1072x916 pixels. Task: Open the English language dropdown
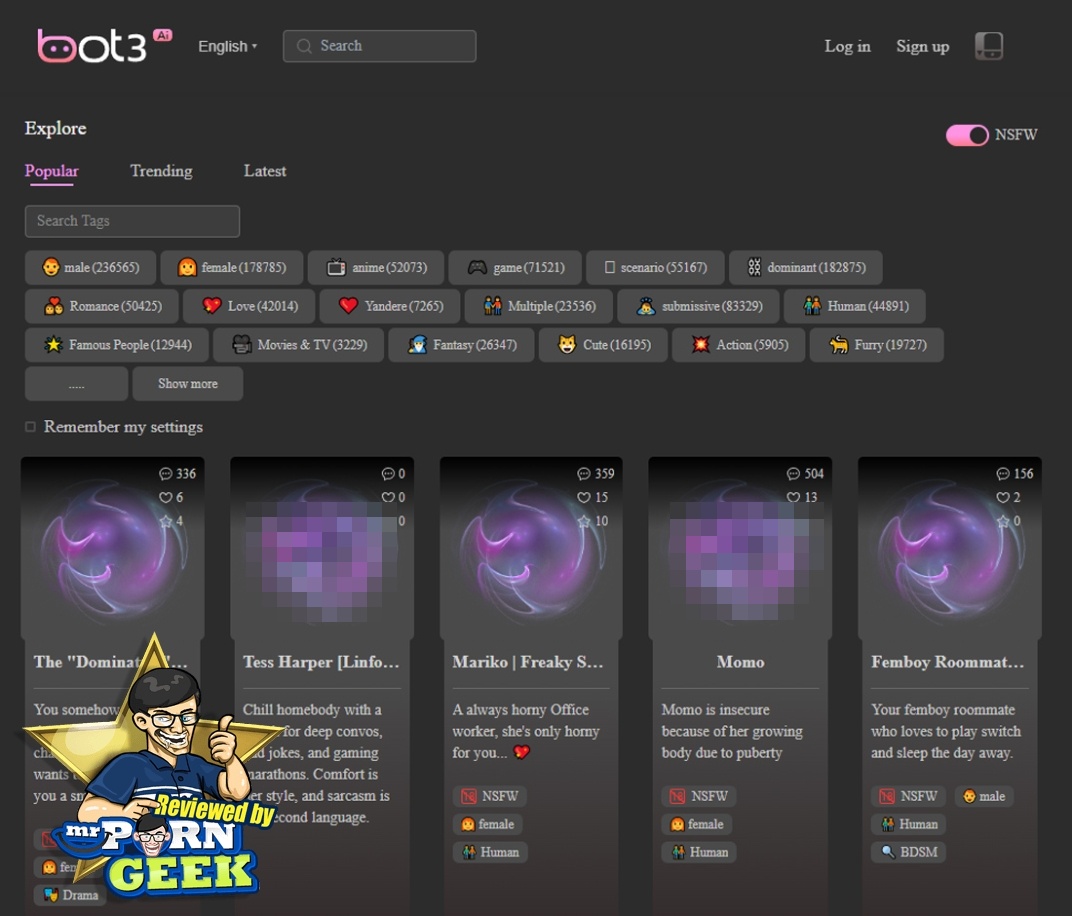[227, 46]
